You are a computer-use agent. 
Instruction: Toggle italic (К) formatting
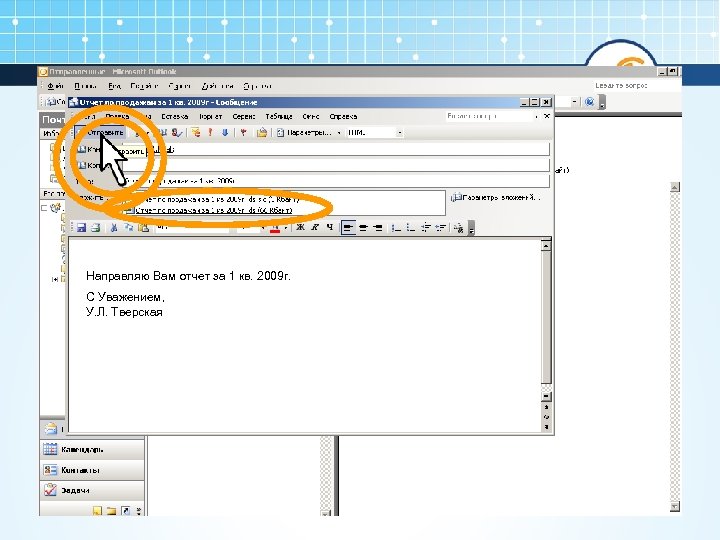pyautogui.click(x=315, y=227)
